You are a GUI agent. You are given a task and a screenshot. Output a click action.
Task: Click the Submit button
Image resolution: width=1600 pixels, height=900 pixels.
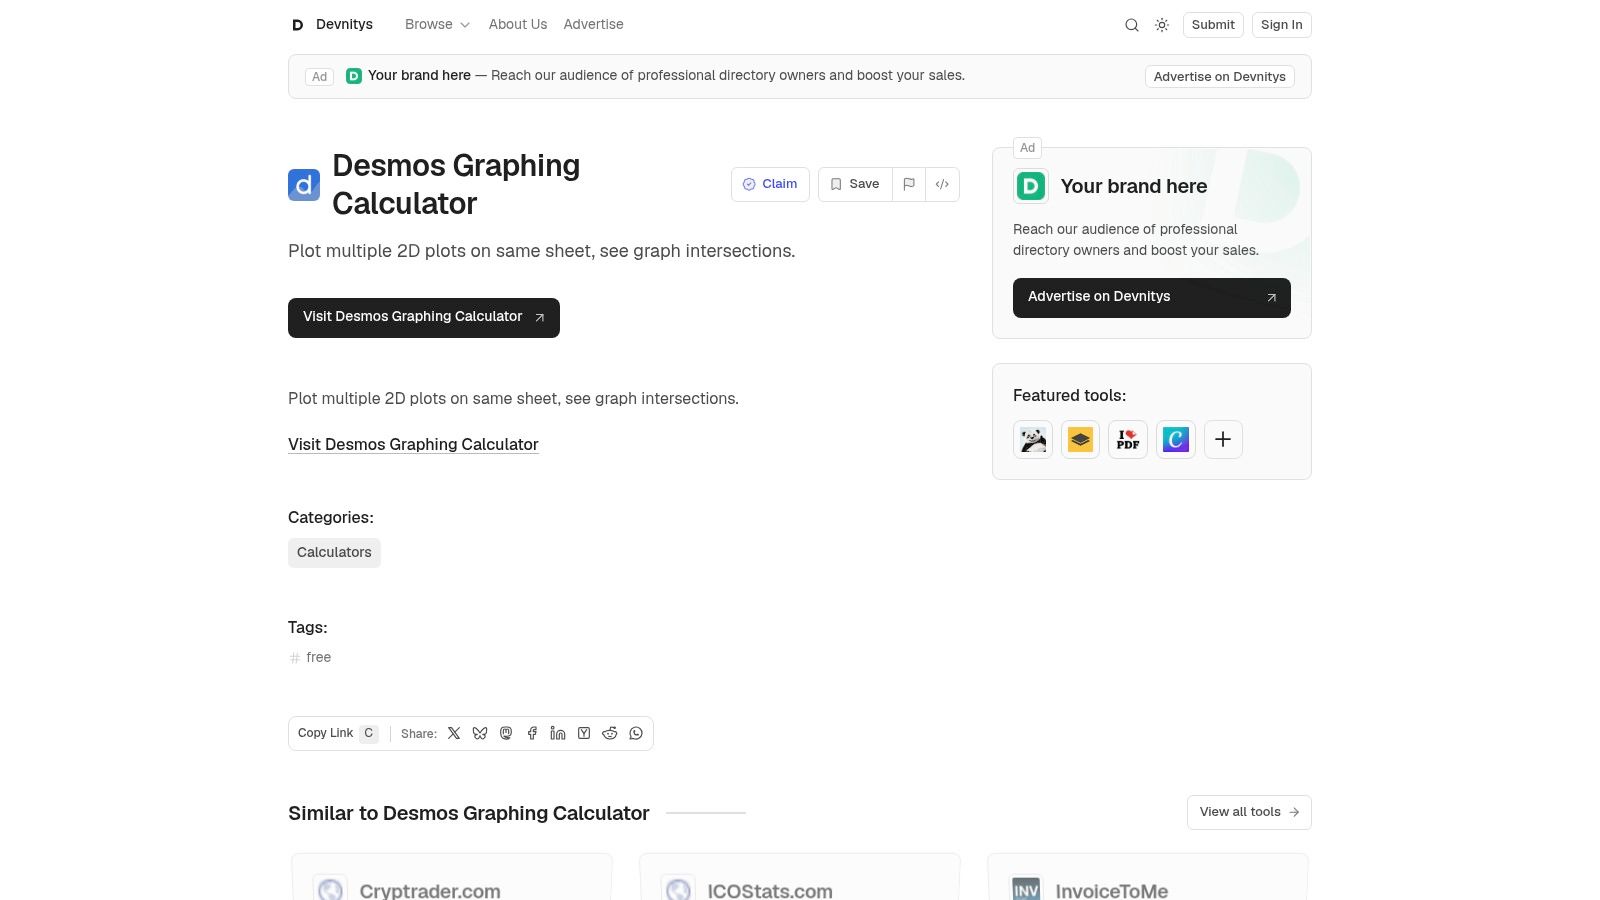[1213, 25]
